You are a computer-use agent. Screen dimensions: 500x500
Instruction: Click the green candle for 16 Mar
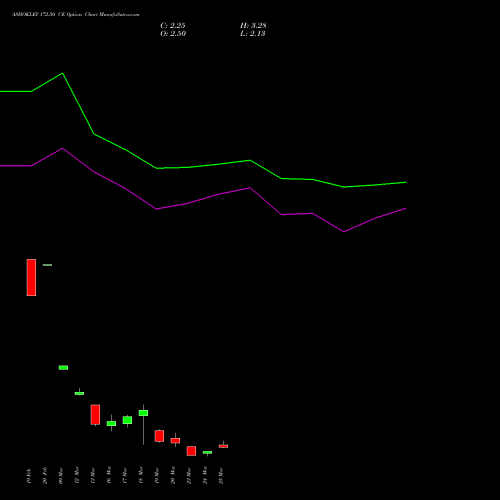111,423
